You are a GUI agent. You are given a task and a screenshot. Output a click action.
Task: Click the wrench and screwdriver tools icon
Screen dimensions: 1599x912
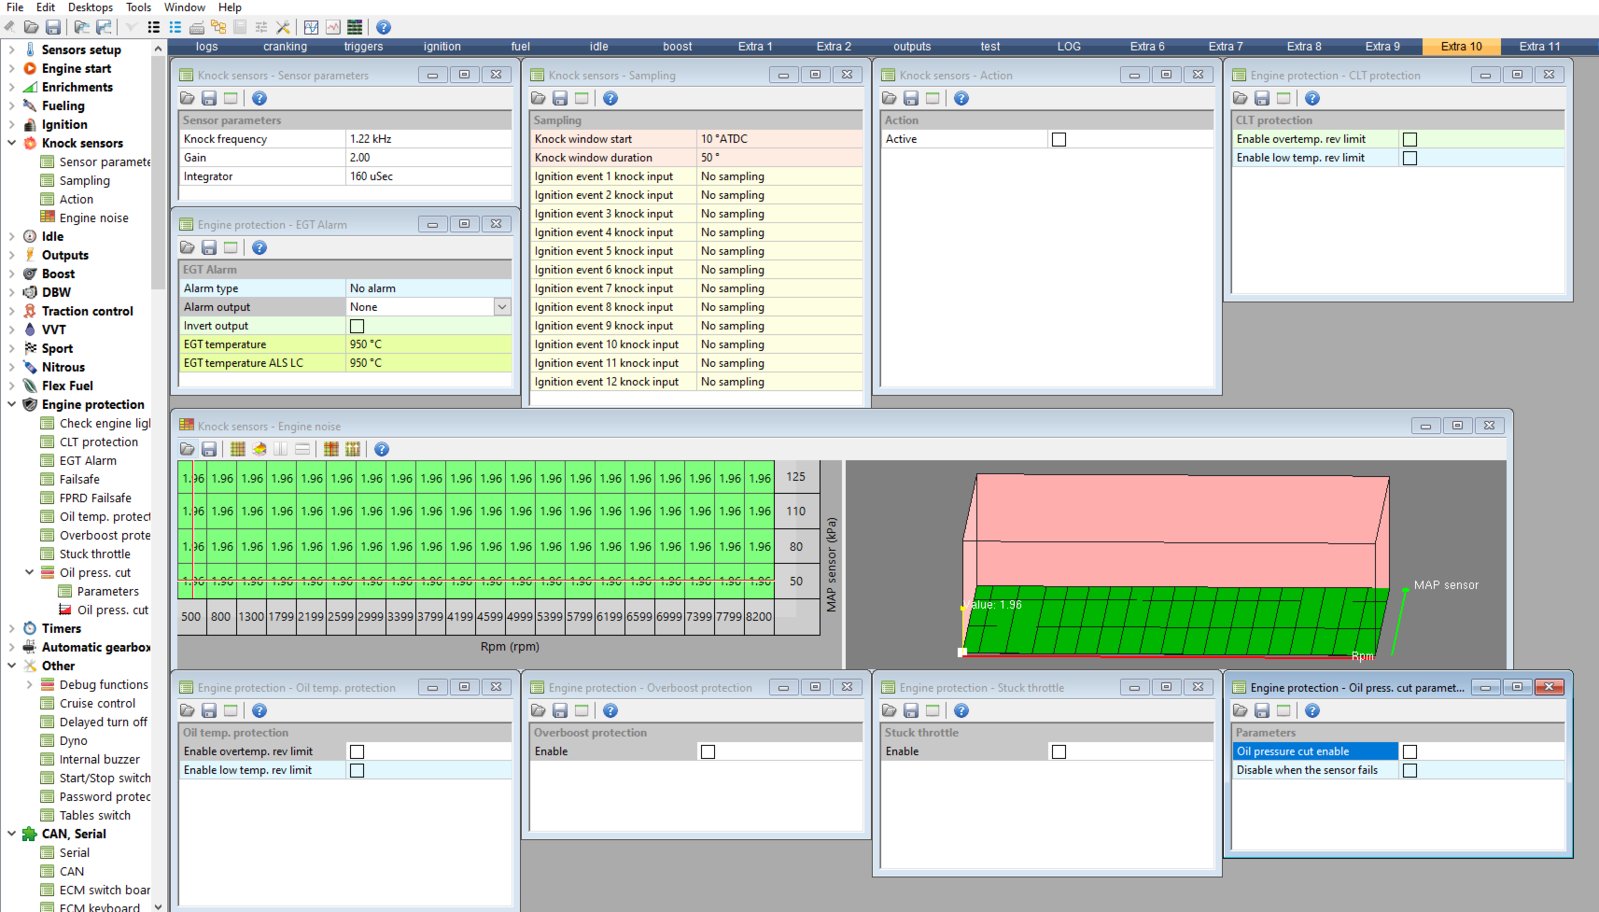(x=283, y=27)
